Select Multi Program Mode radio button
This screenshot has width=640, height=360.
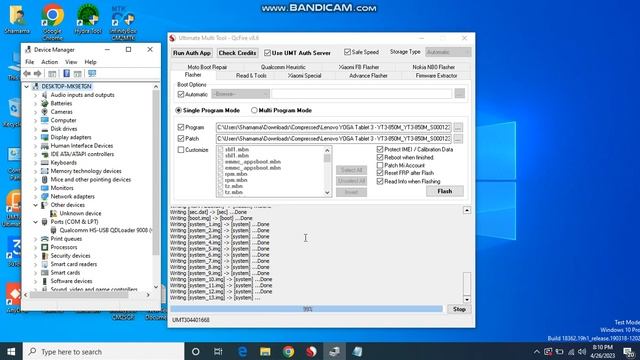point(254,110)
